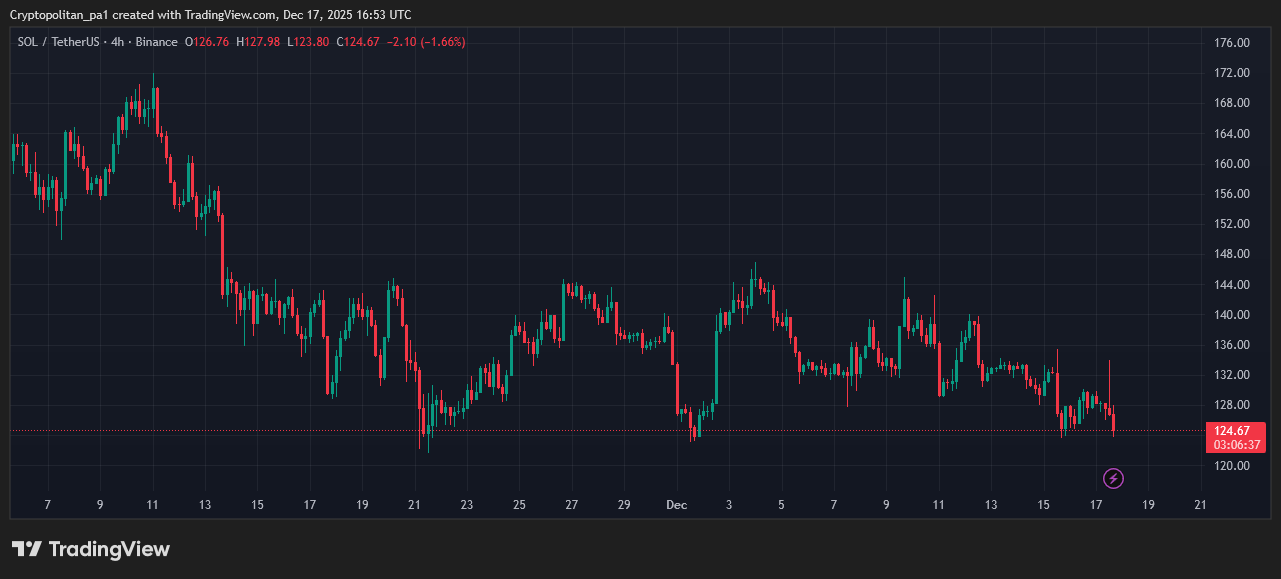Click the 176.00 price axis label

1231,43
